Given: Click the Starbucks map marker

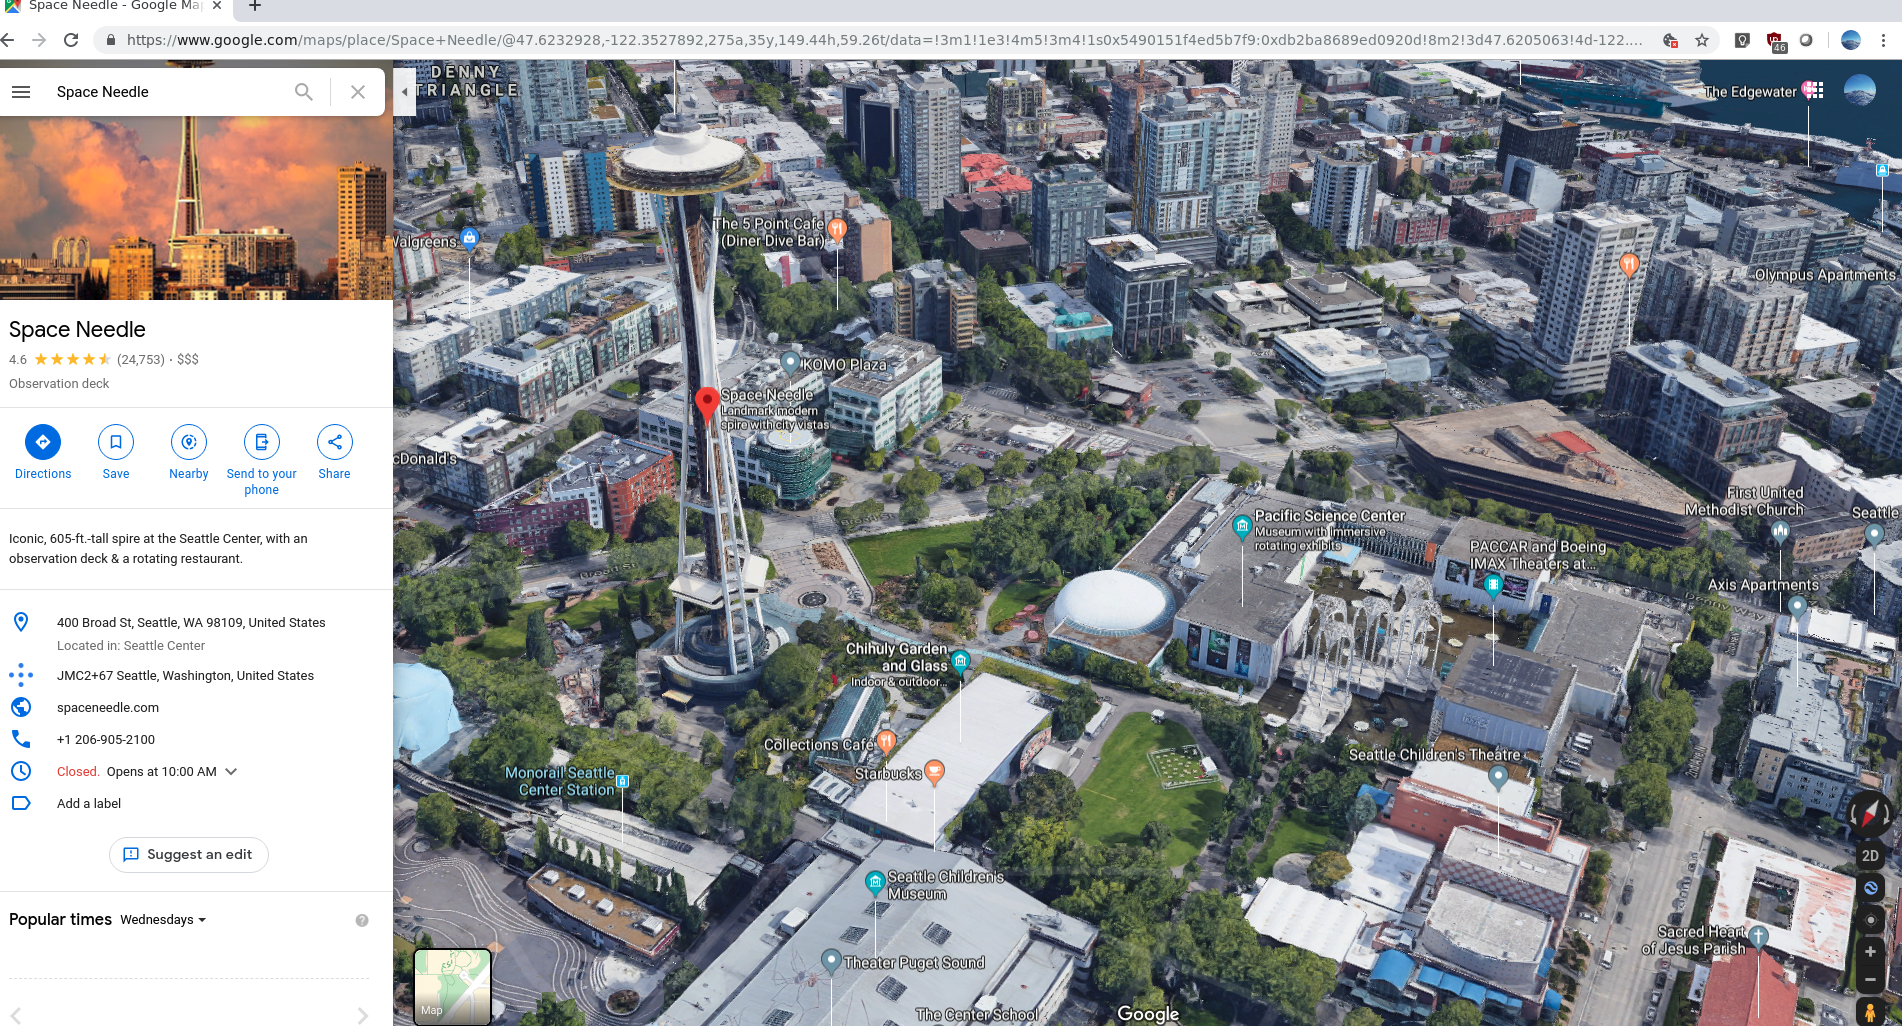Looking at the screenshot, I should coord(934,771).
